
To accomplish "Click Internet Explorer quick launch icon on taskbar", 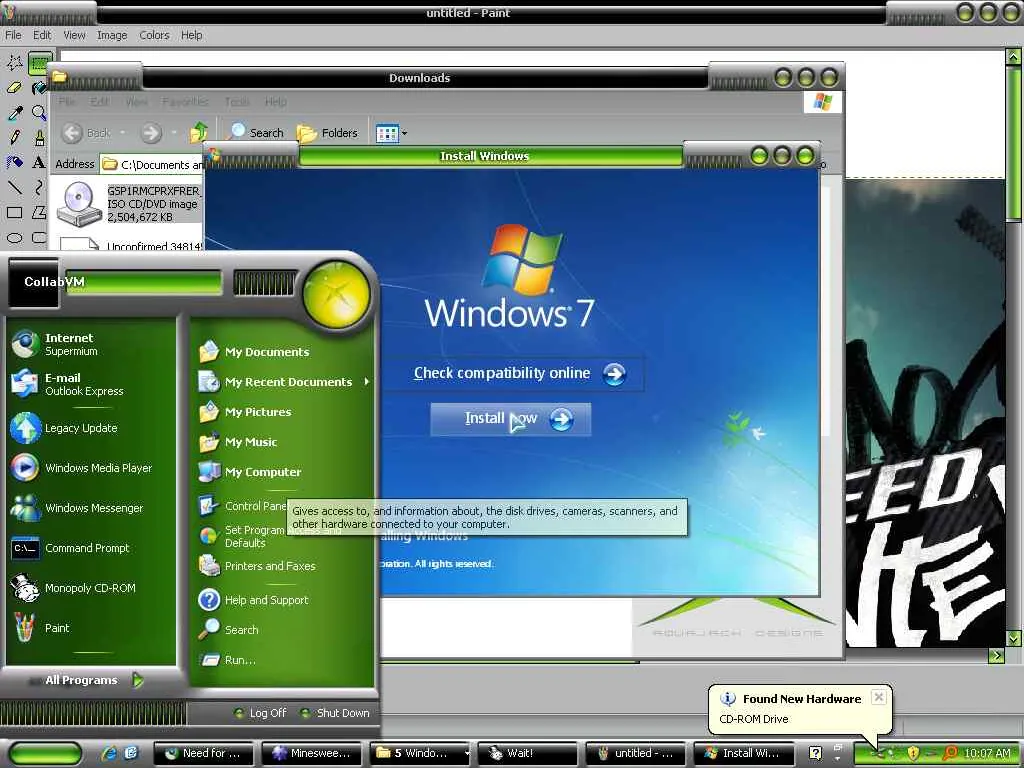I will click(108, 753).
